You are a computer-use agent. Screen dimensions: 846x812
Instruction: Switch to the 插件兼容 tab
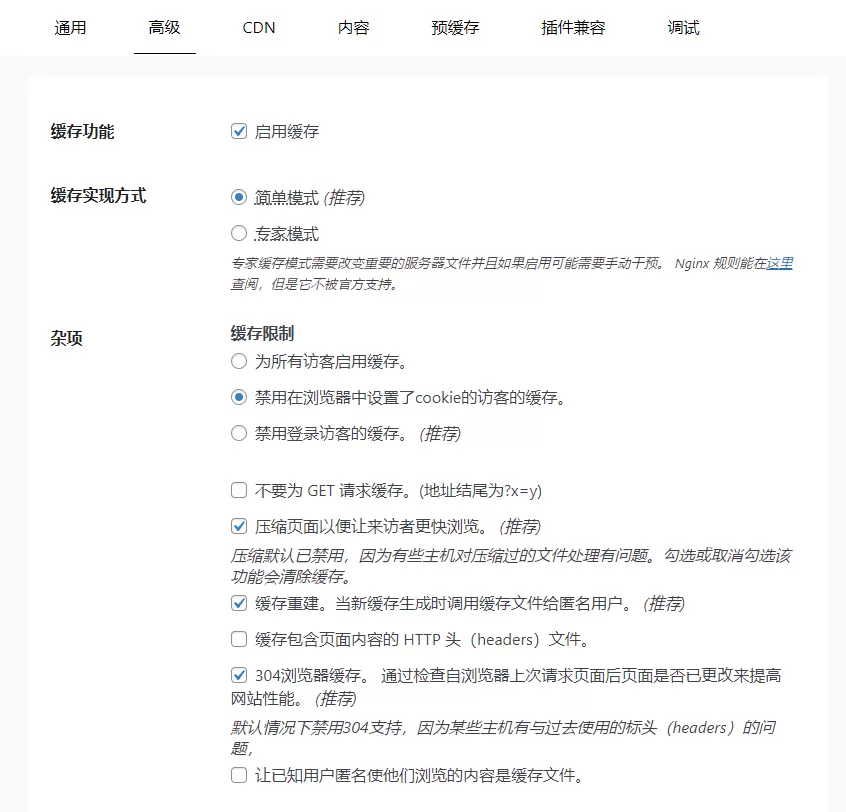(x=573, y=28)
